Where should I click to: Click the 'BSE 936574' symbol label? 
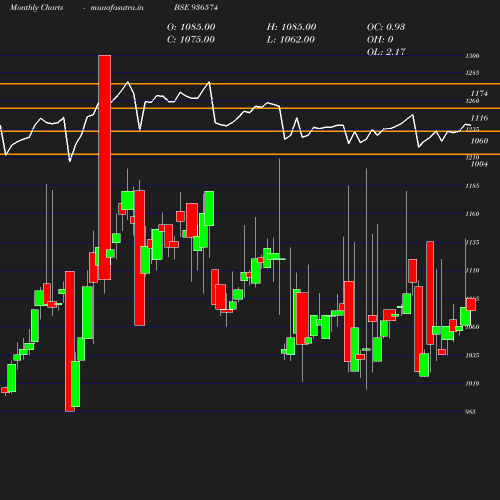(x=196, y=7)
